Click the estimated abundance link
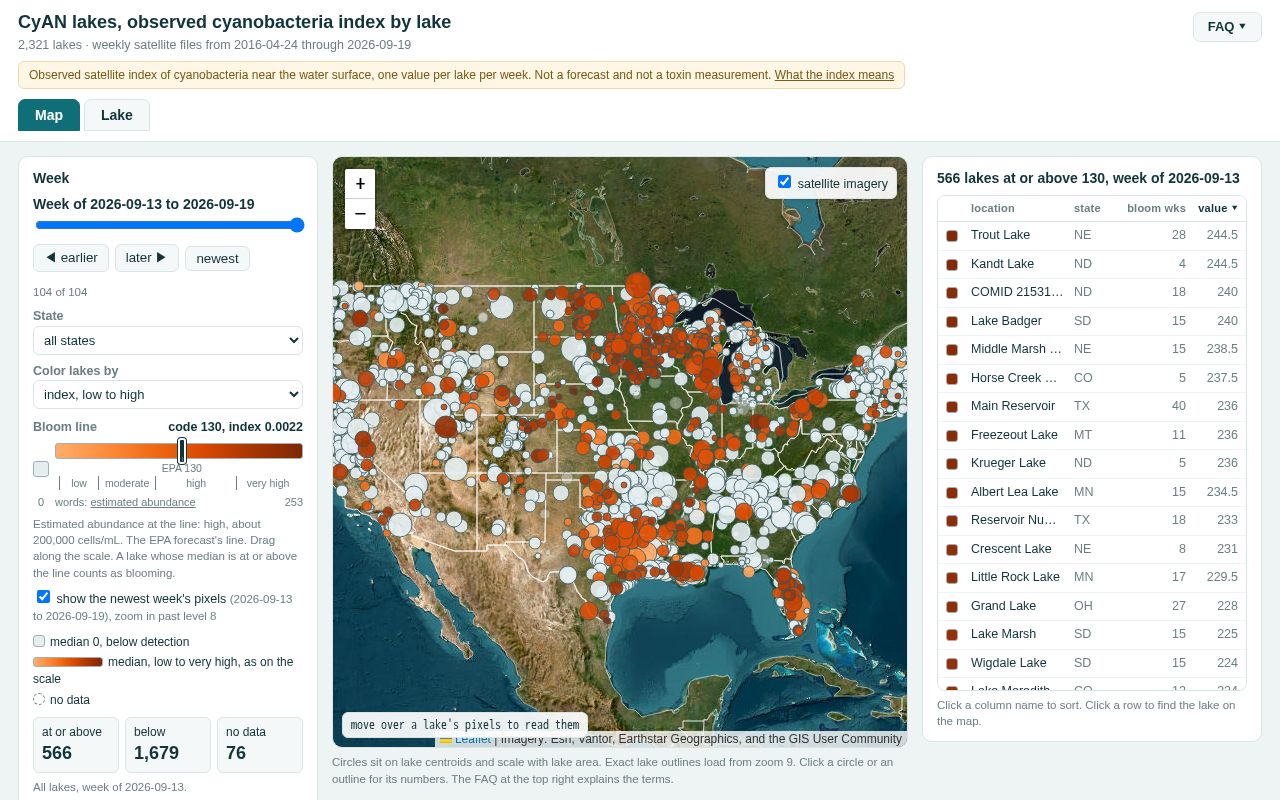Viewport: 1280px width, 800px height. click(x=143, y=502)
